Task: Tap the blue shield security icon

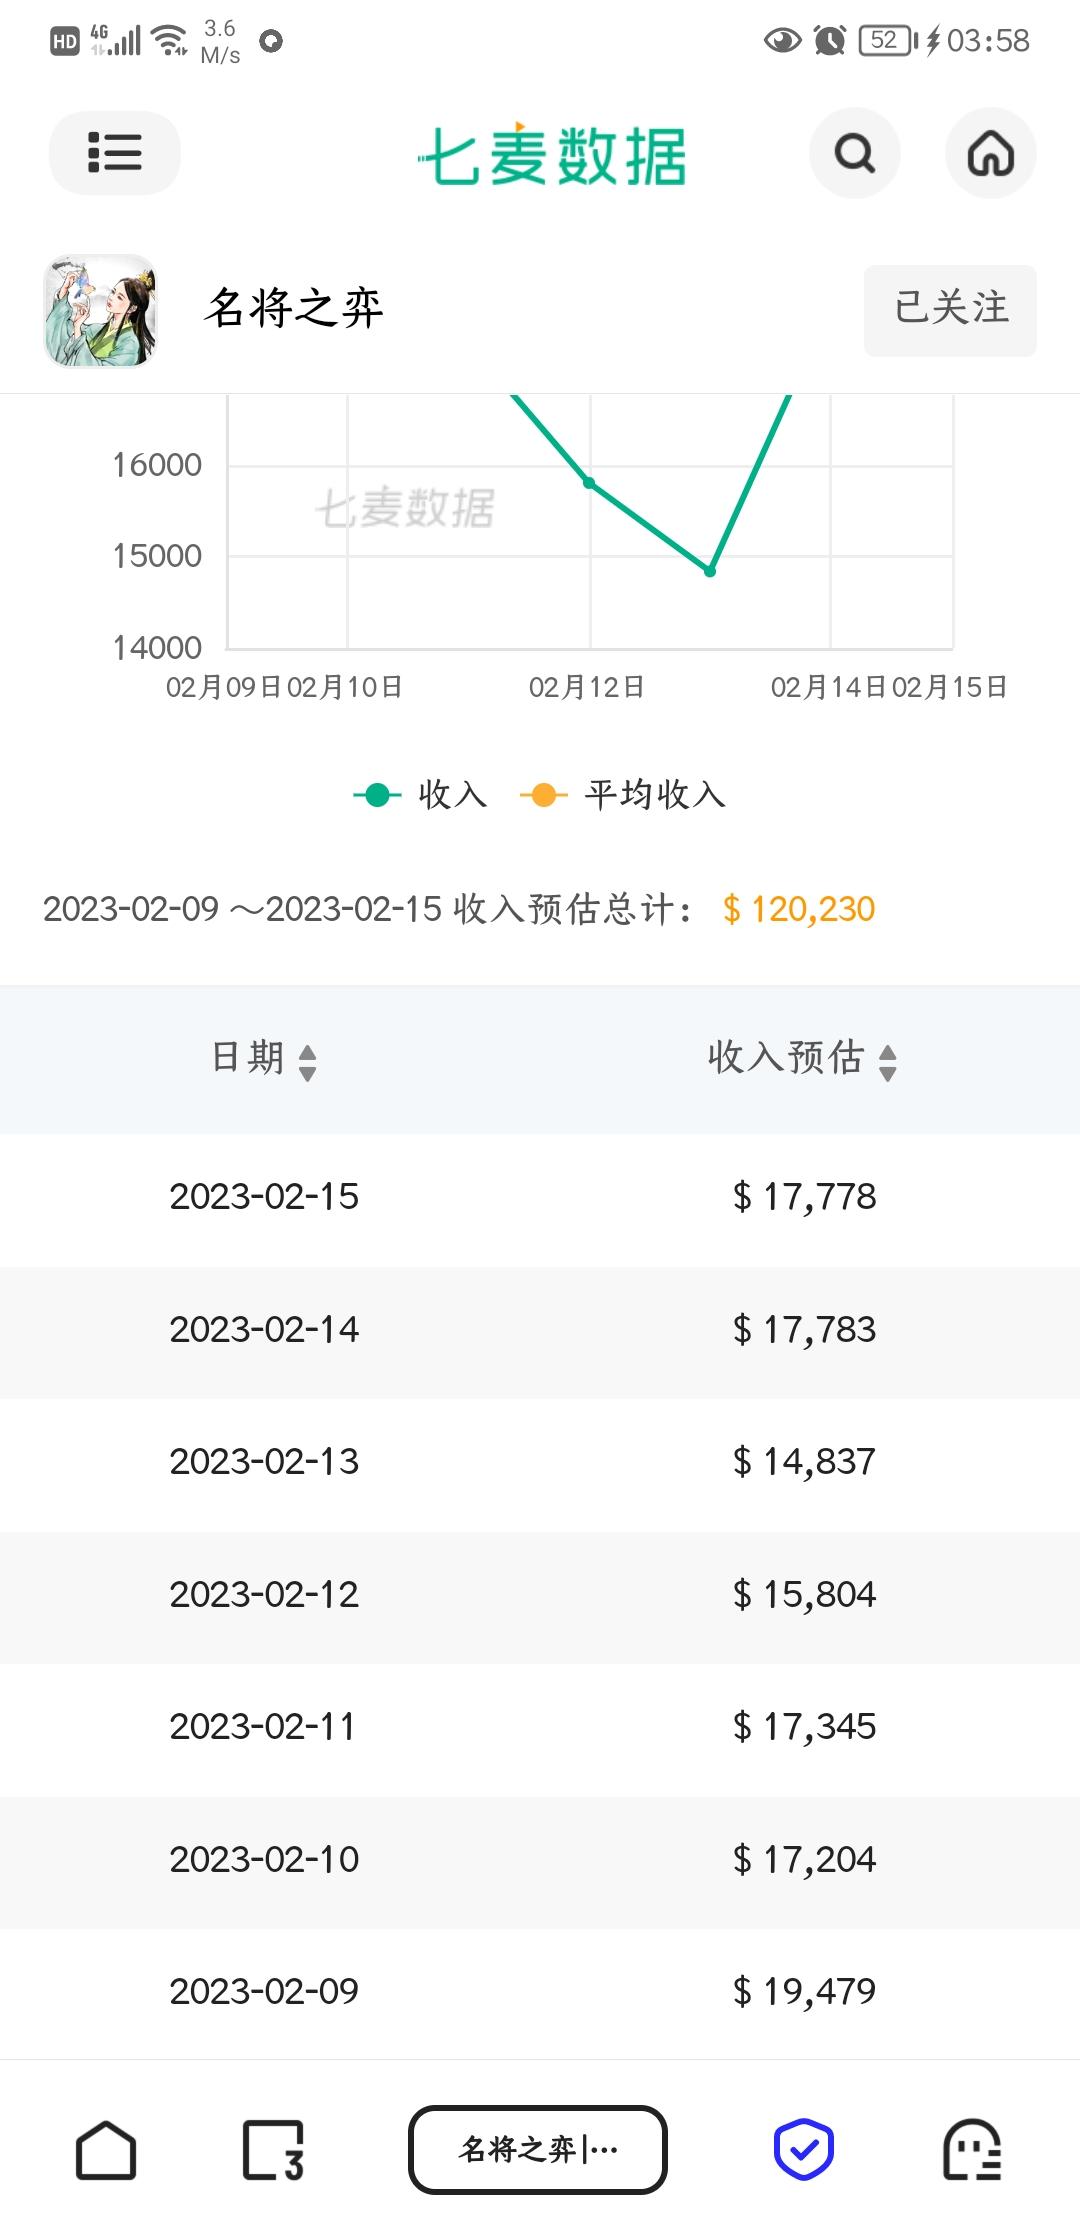Action: point(803,2149)
